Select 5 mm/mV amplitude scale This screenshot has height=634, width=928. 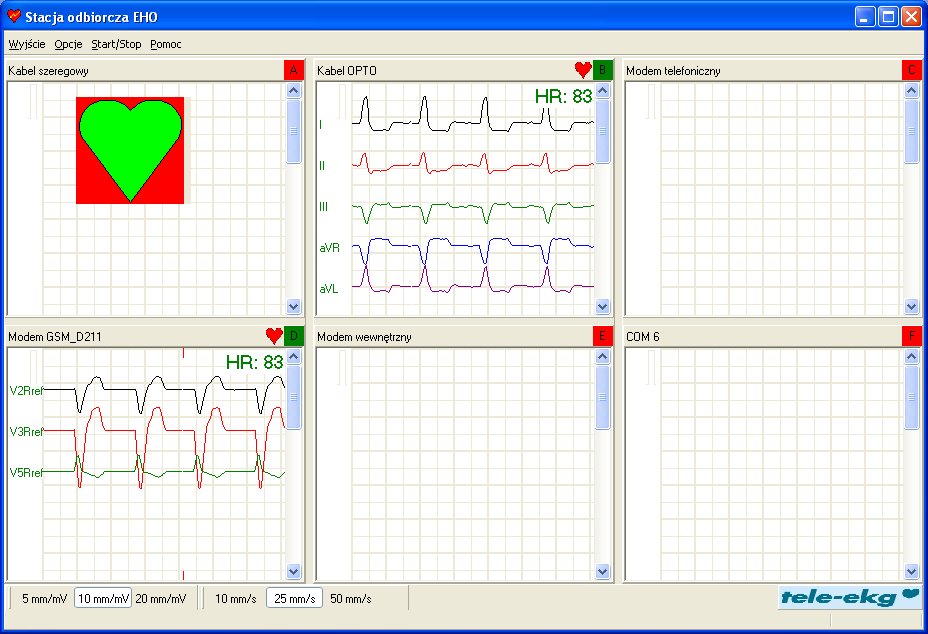44,598
